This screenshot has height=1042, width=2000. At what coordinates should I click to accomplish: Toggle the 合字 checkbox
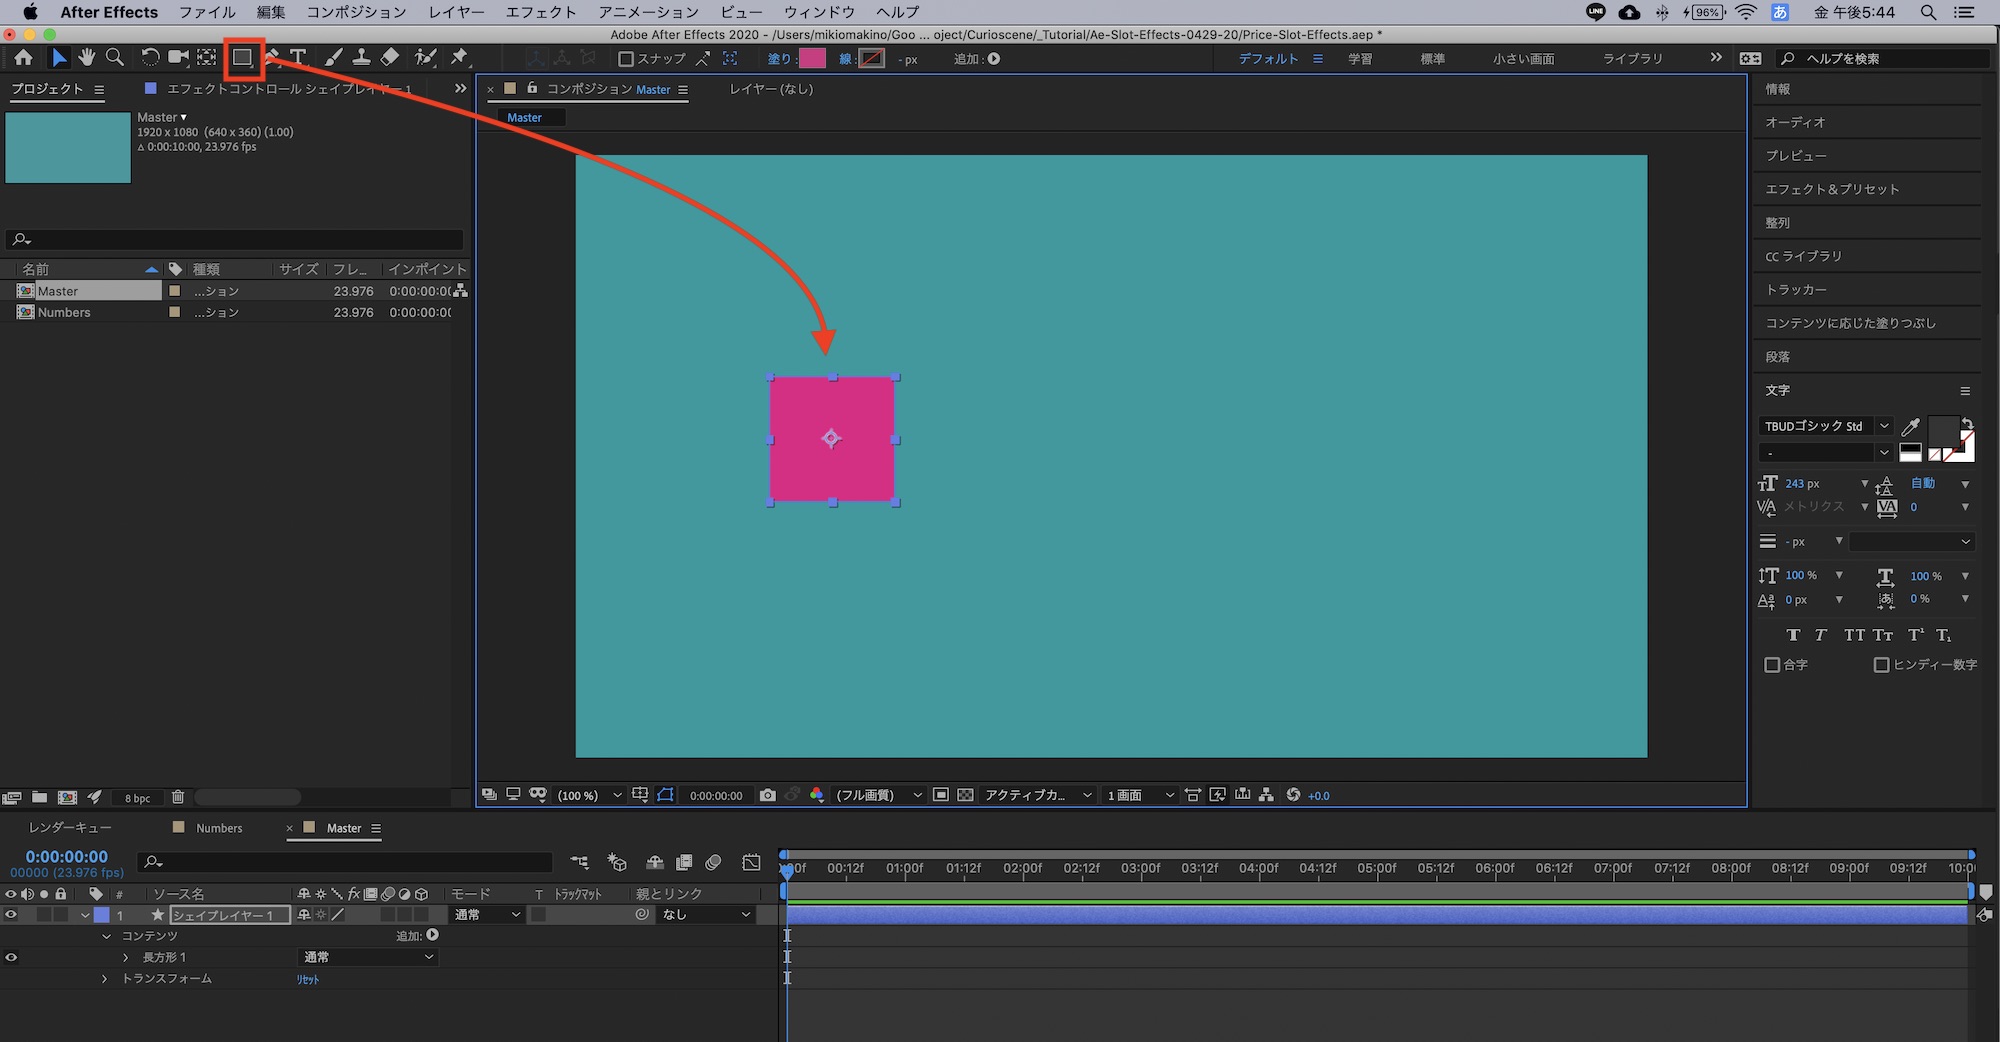(x=1772, y=665)
